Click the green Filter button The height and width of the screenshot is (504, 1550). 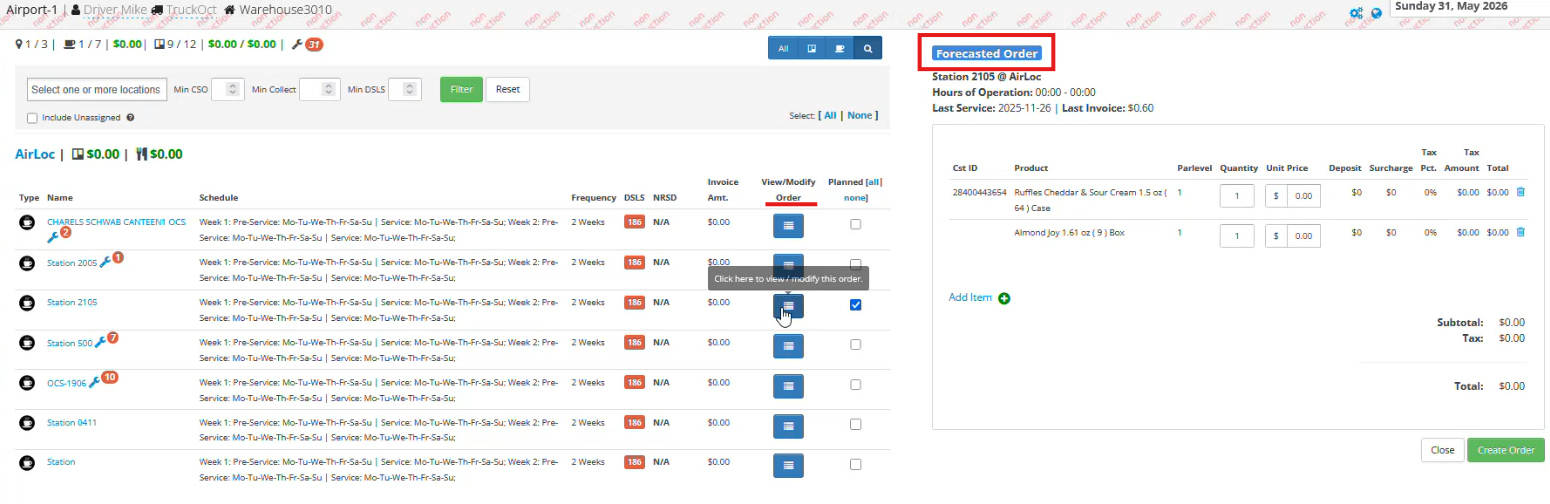tap(461, 89)
